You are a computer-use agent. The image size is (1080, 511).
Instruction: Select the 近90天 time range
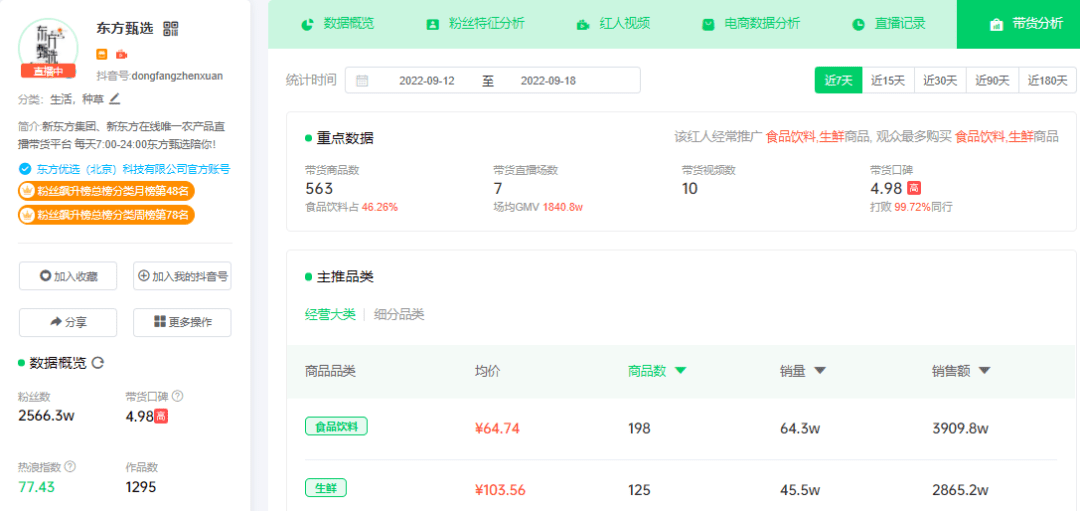(993, 80)
